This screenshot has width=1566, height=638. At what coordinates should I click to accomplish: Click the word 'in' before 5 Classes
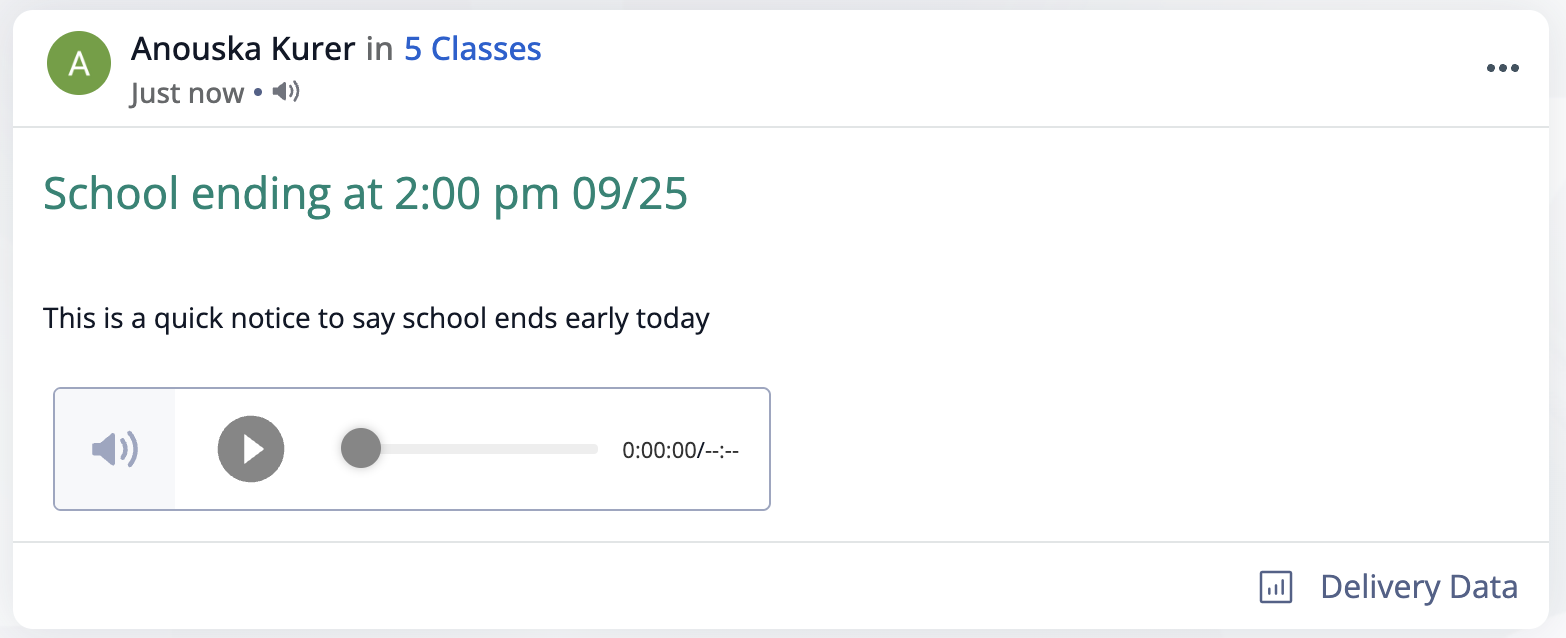click(x=380, y=49)
